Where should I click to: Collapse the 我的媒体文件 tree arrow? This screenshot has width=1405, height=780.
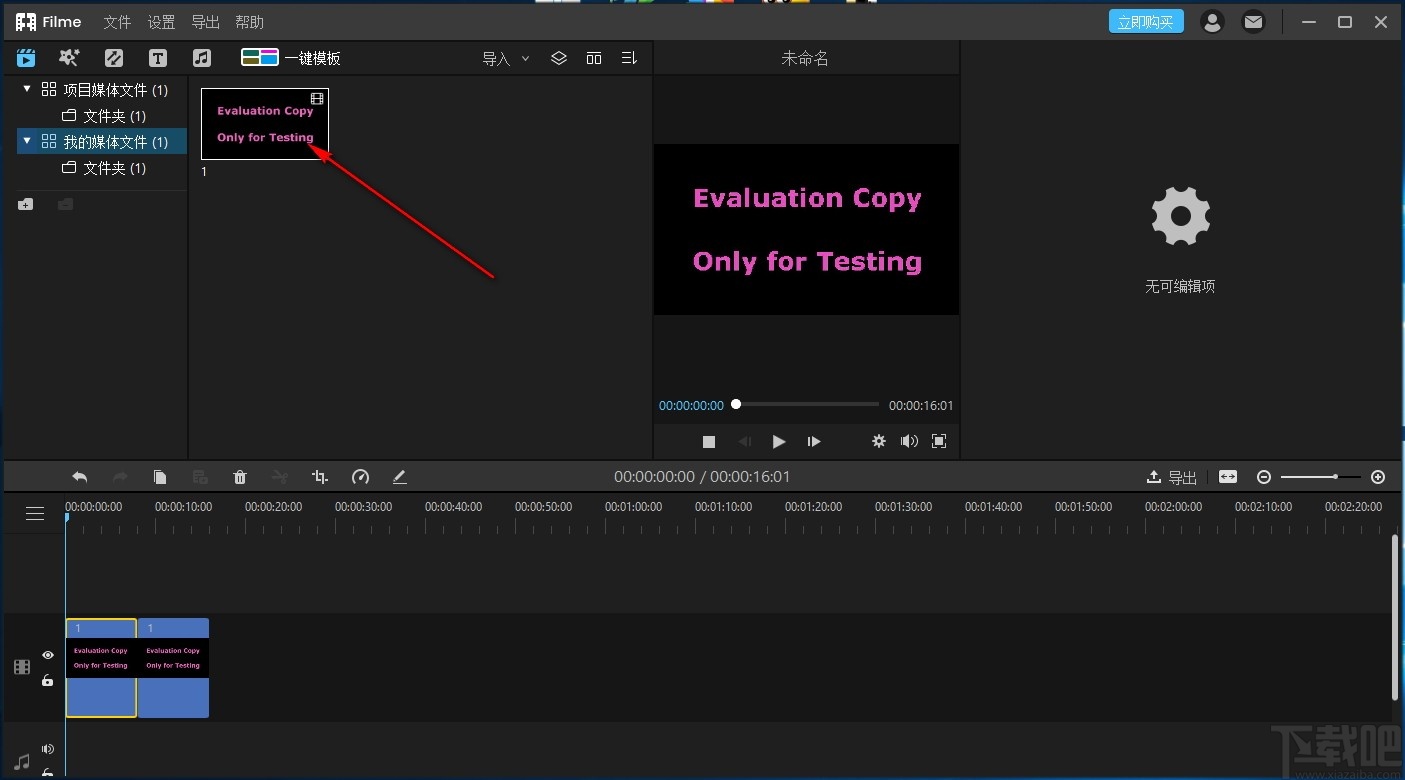click(27, 141)
